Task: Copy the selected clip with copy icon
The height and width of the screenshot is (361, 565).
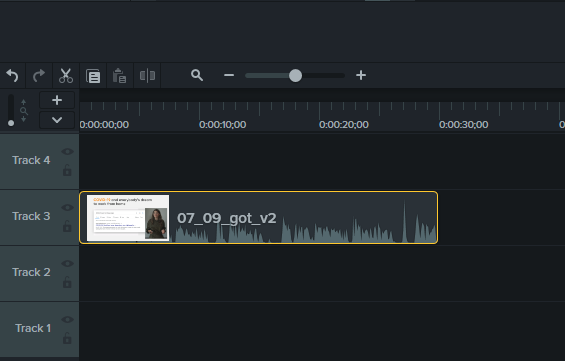Action: click(x=93, y=76)
